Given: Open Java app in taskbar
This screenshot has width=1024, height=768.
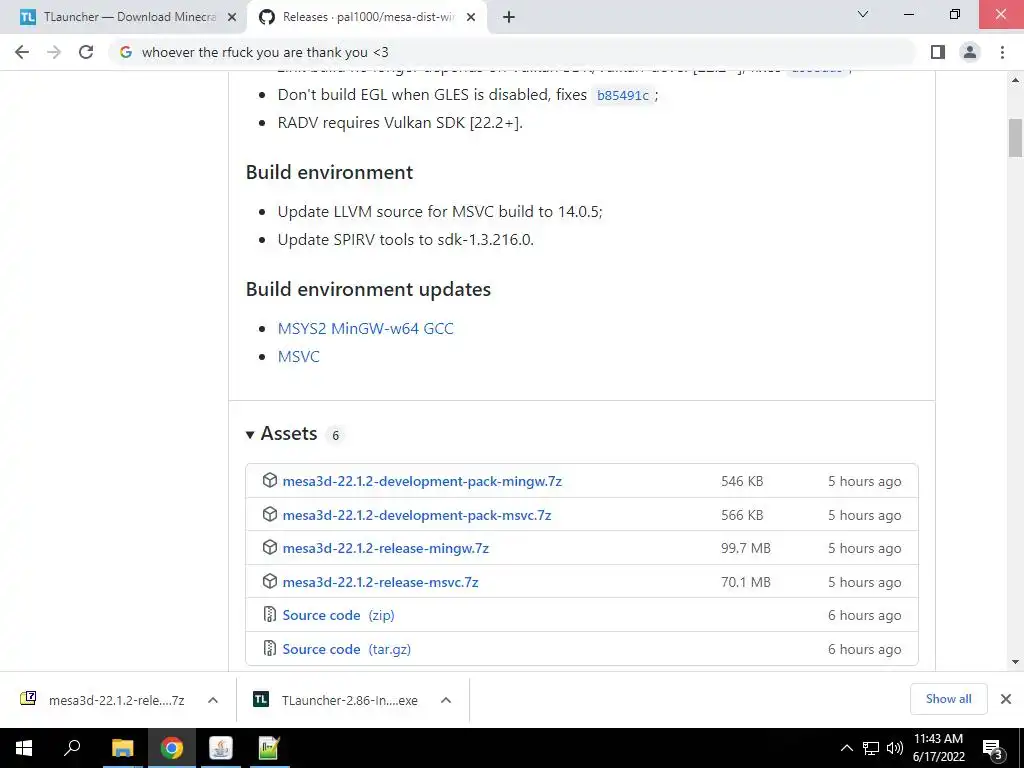Looking at the screenshot, I should tap(221, 748).
